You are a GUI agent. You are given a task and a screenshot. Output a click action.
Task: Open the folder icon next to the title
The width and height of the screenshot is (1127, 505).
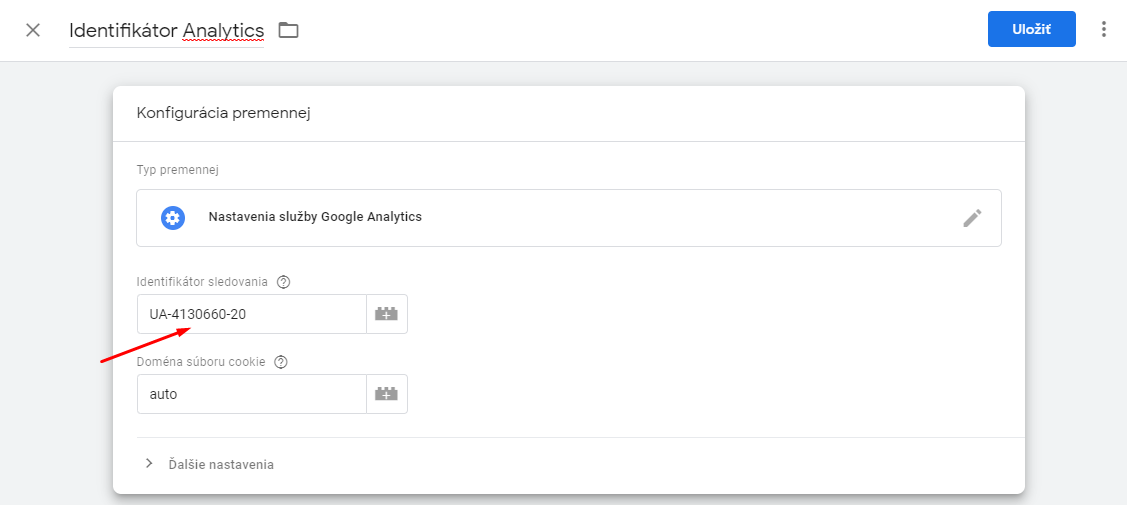[288, 30]
